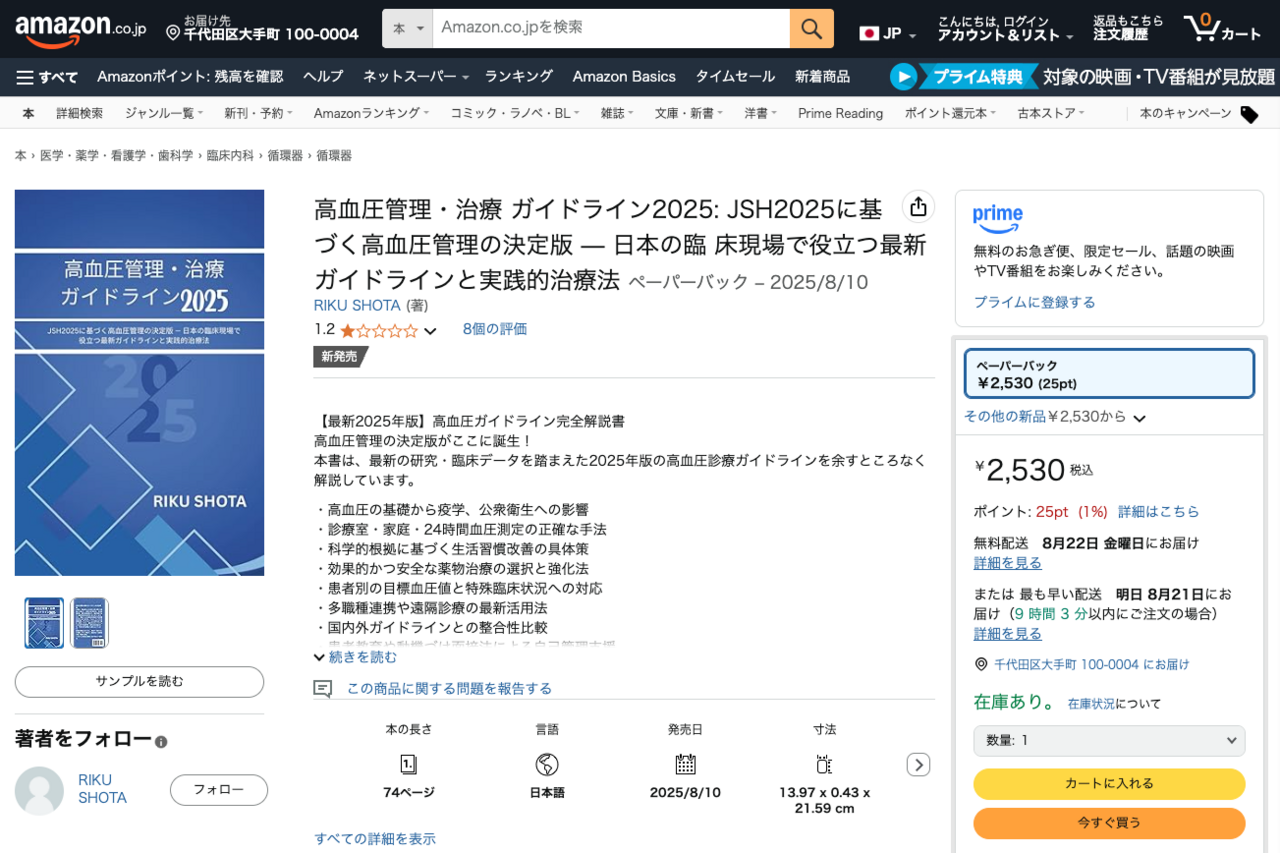
Task: Open the すべて hamburger menu
Action: (46, 77)
